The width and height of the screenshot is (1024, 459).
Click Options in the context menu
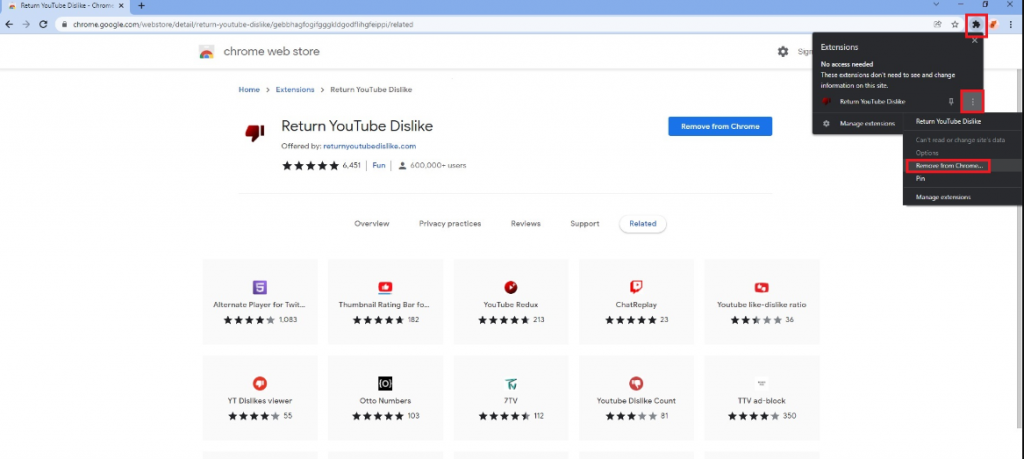tap(927, 153)
